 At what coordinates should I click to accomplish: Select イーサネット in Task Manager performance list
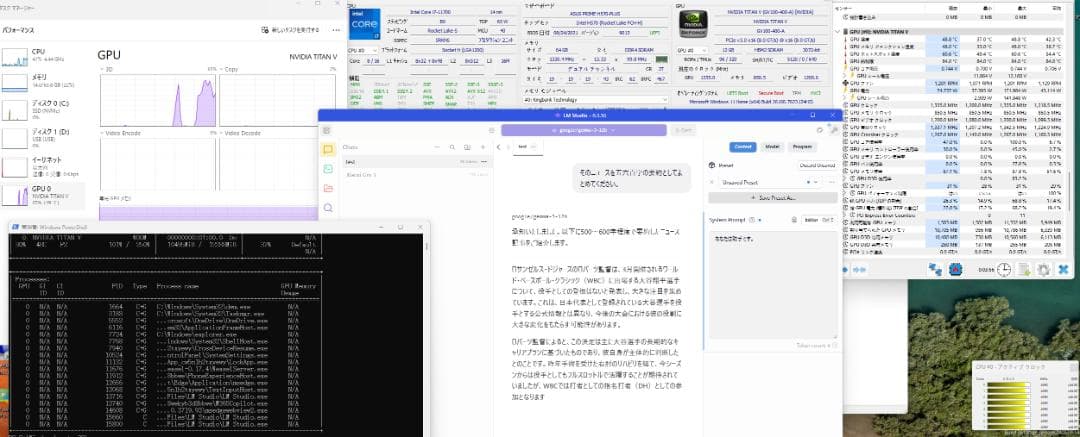(43, 167)
